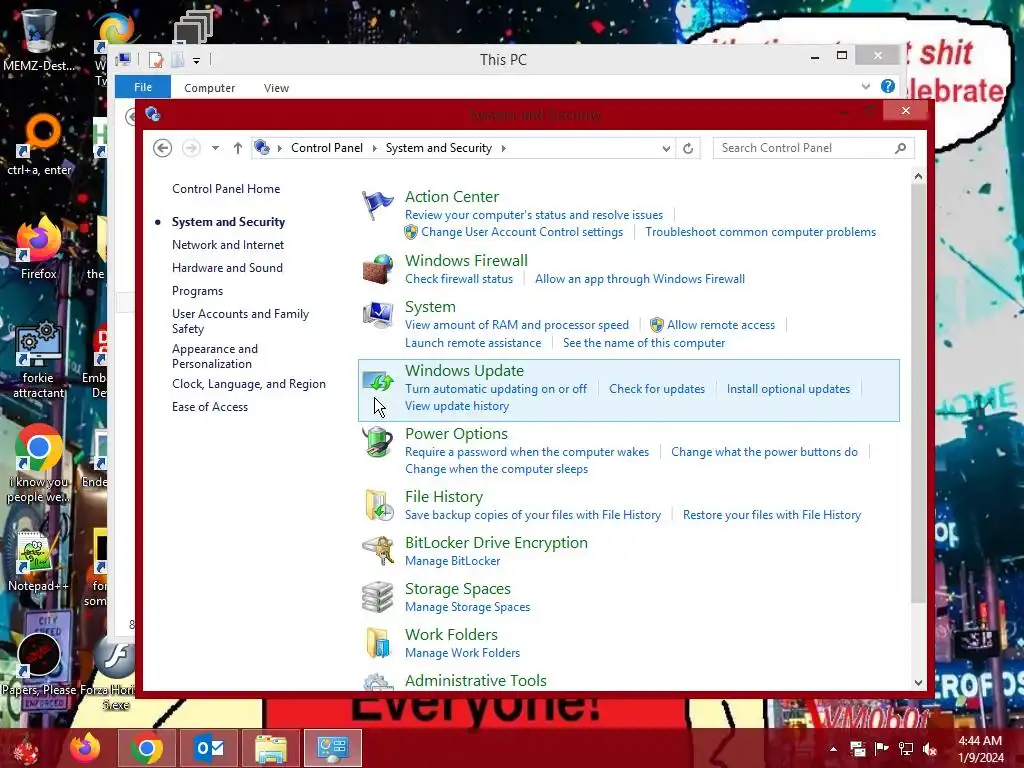Open the address bar history dropdown
The image size is (1024, 768).
(666, 148)
